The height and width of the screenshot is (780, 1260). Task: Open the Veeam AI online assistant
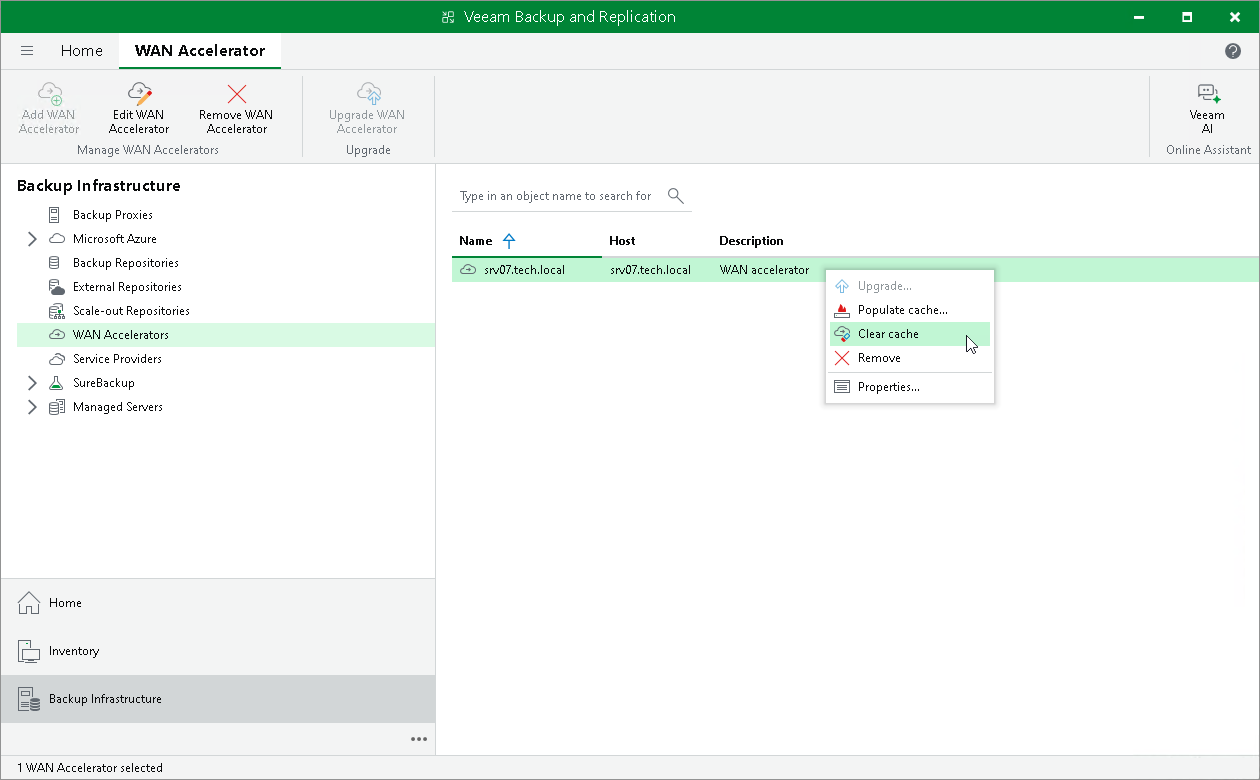coord(1207,108)
